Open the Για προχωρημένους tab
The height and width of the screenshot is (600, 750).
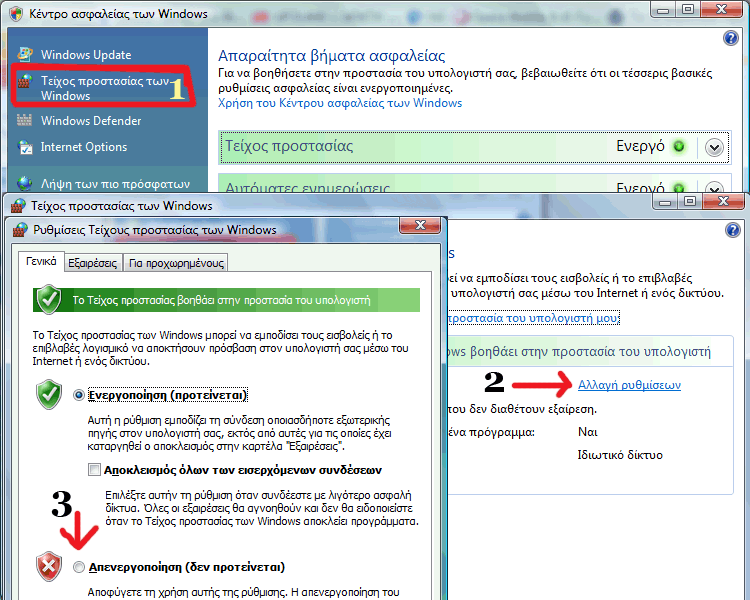tap(176, 263)
